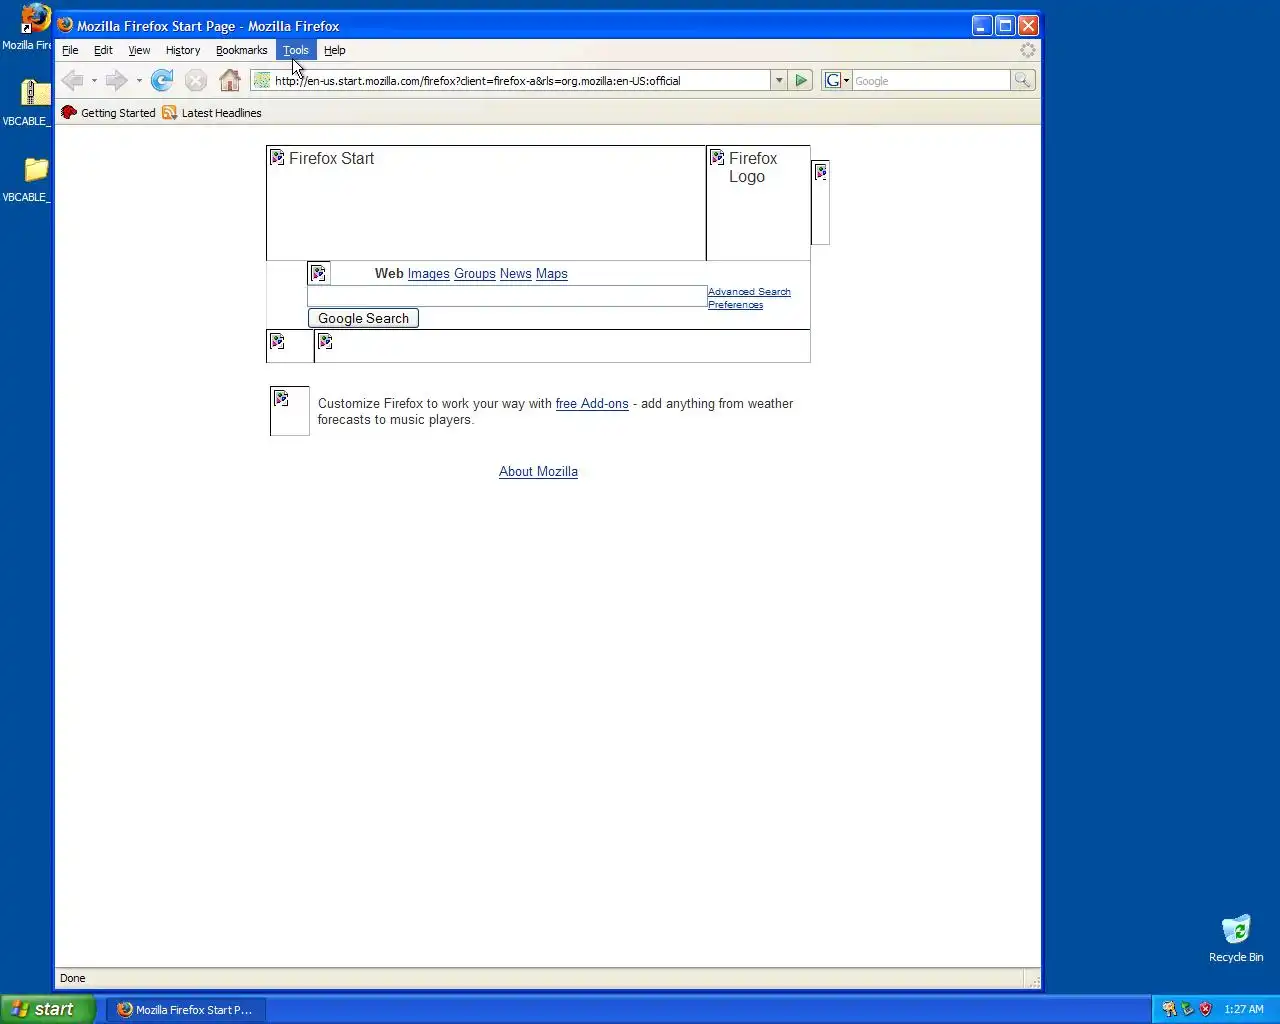Click the site icon in address bar

[x=262, y=80]
